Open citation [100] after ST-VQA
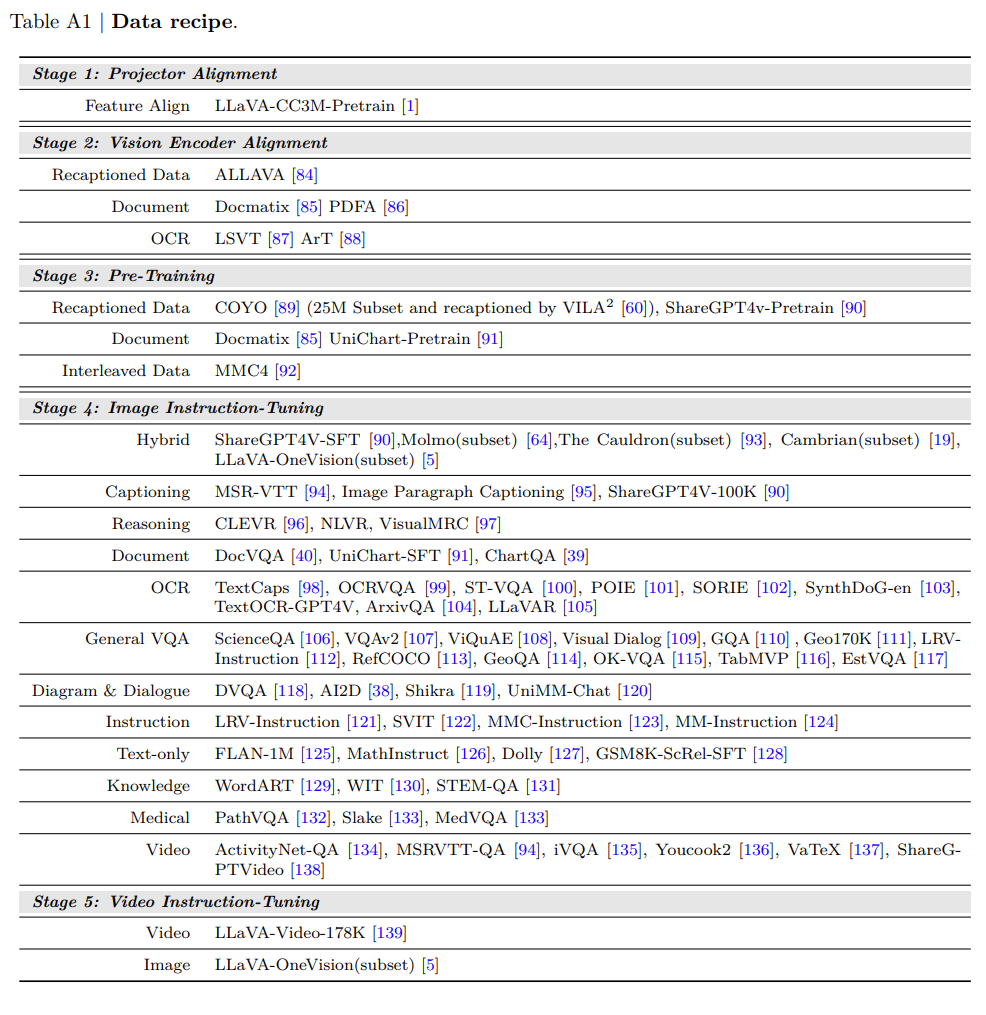Screen dimensions: 986x1015 pyautogui.click(x=559, y=588)
